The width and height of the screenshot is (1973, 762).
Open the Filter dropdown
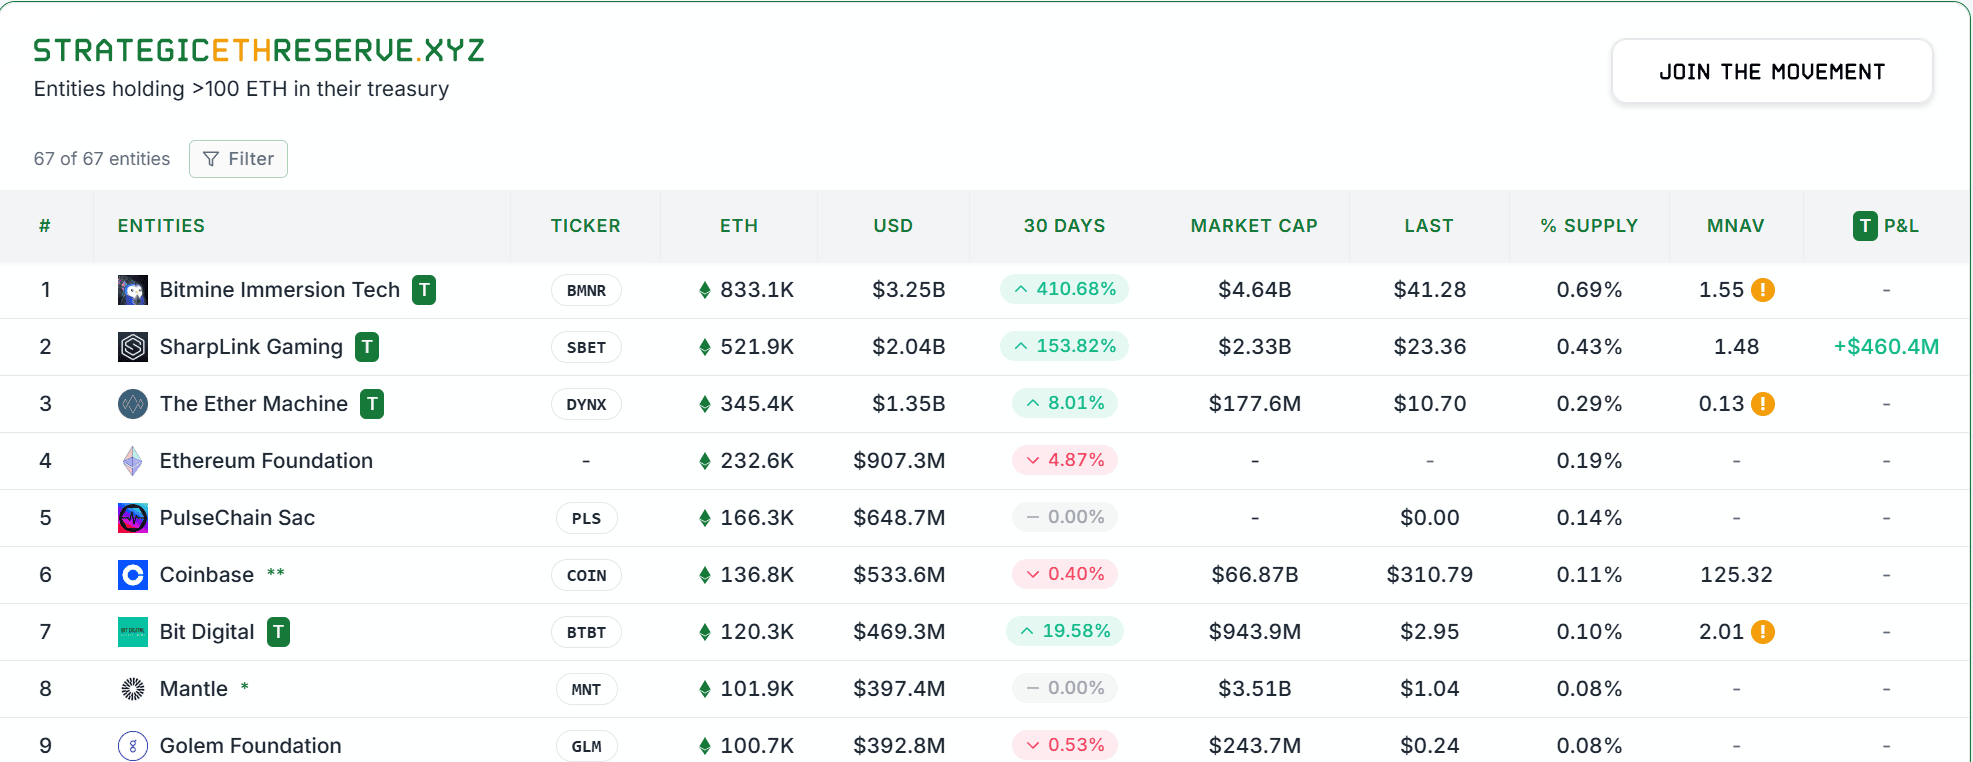[x=238, y=159]
